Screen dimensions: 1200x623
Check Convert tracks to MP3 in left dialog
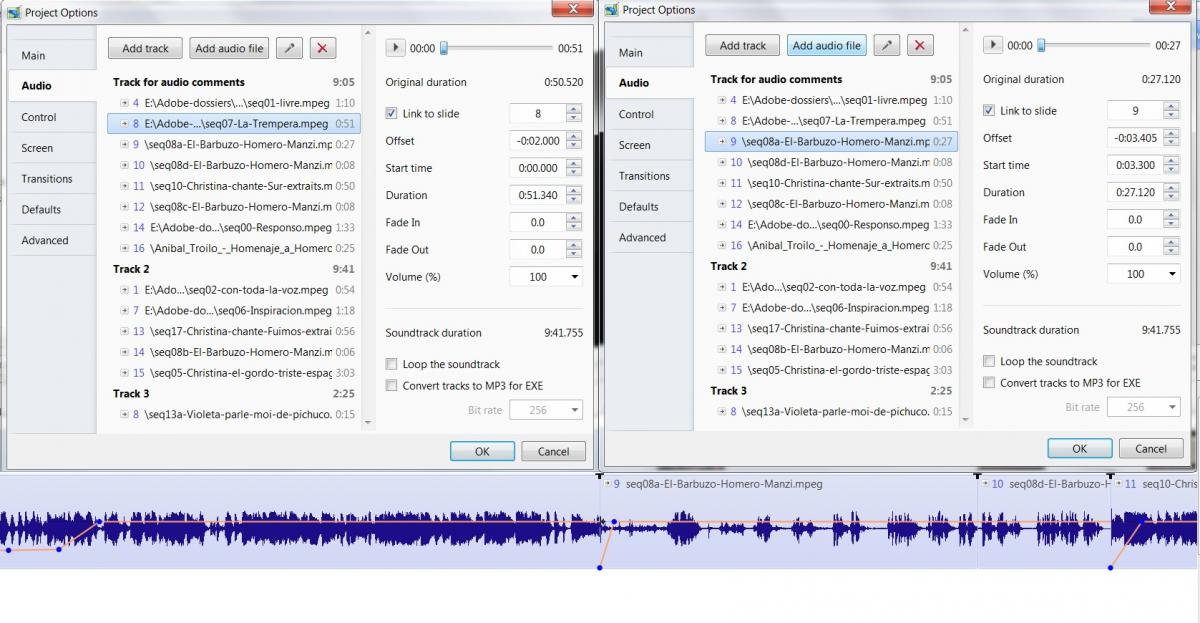[x=392, y=385]
